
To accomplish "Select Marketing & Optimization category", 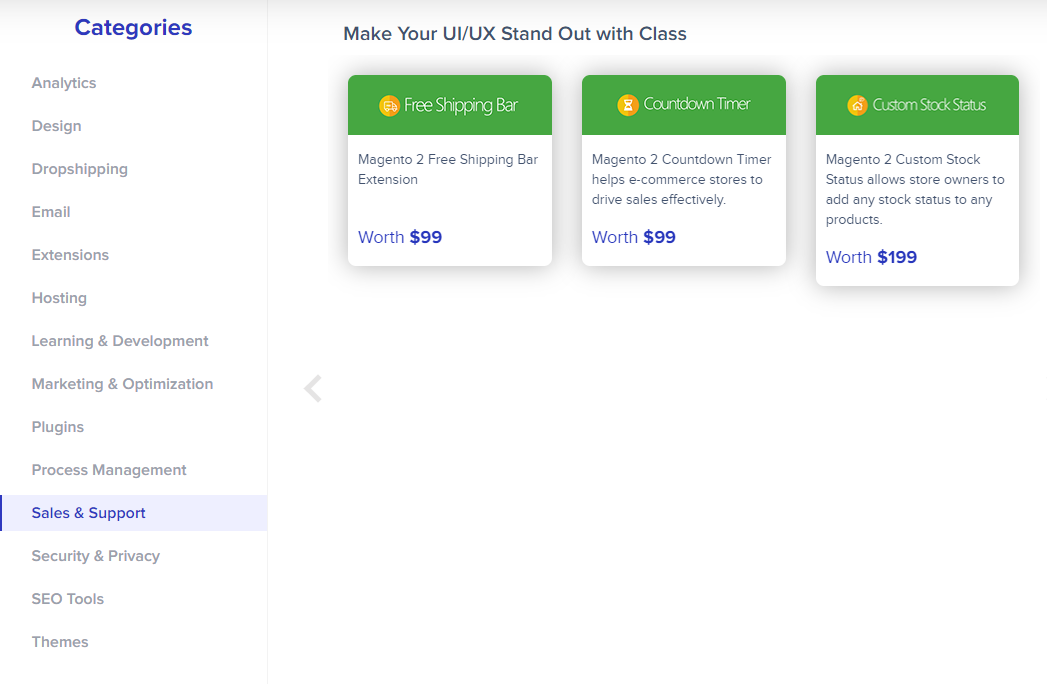I will (x=122, y=384).
